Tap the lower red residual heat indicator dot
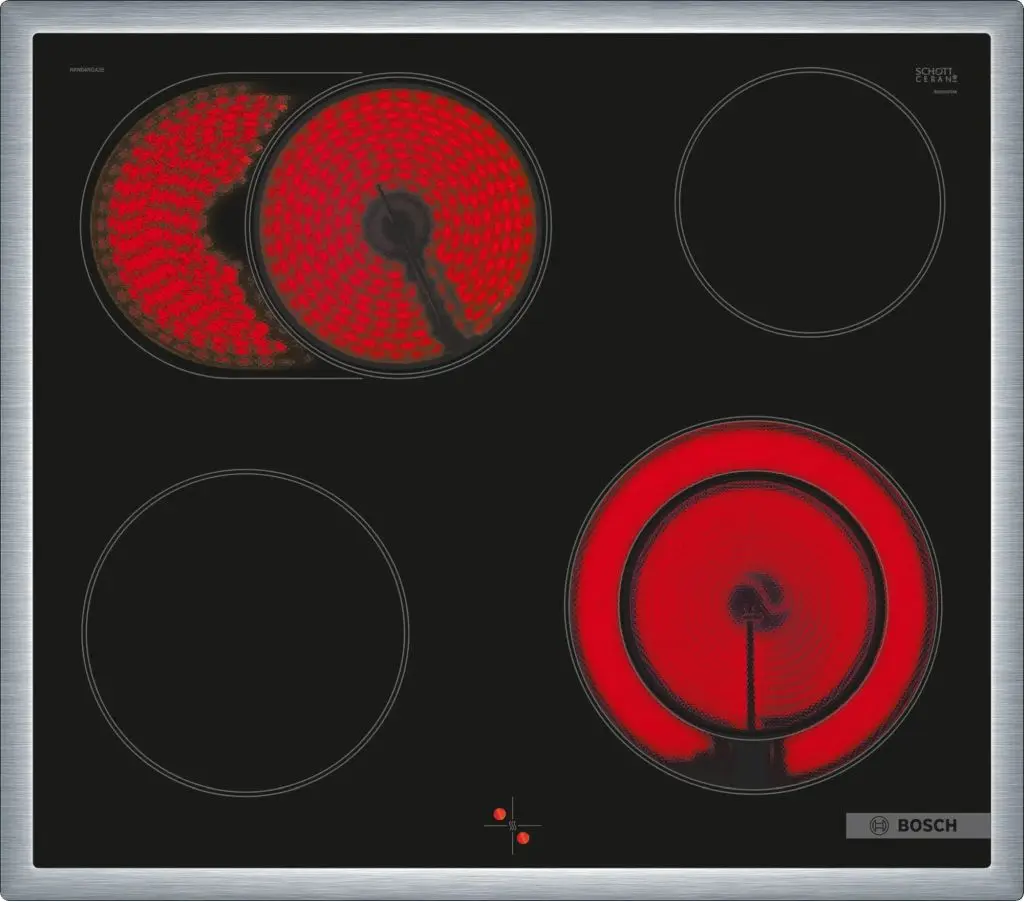 pyautogui.click(x=523, y=838)
